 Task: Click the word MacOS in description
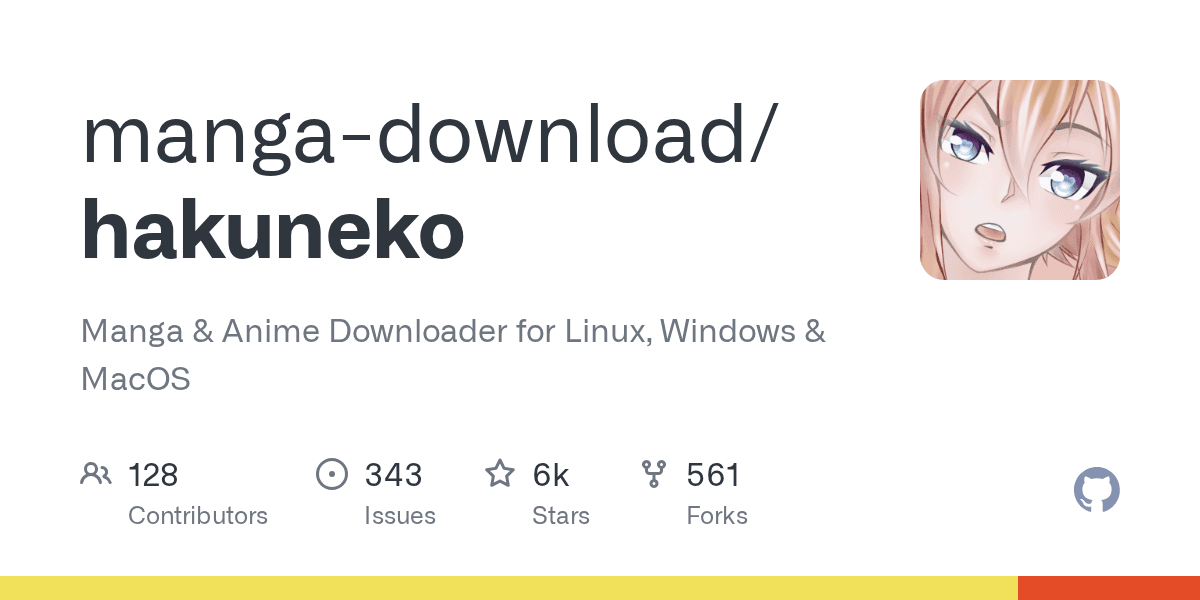click(135, 379)
